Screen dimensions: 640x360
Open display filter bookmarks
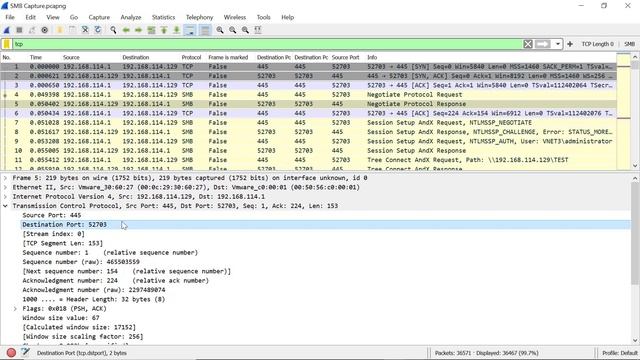pyautogui.click(x=7, y=44)
